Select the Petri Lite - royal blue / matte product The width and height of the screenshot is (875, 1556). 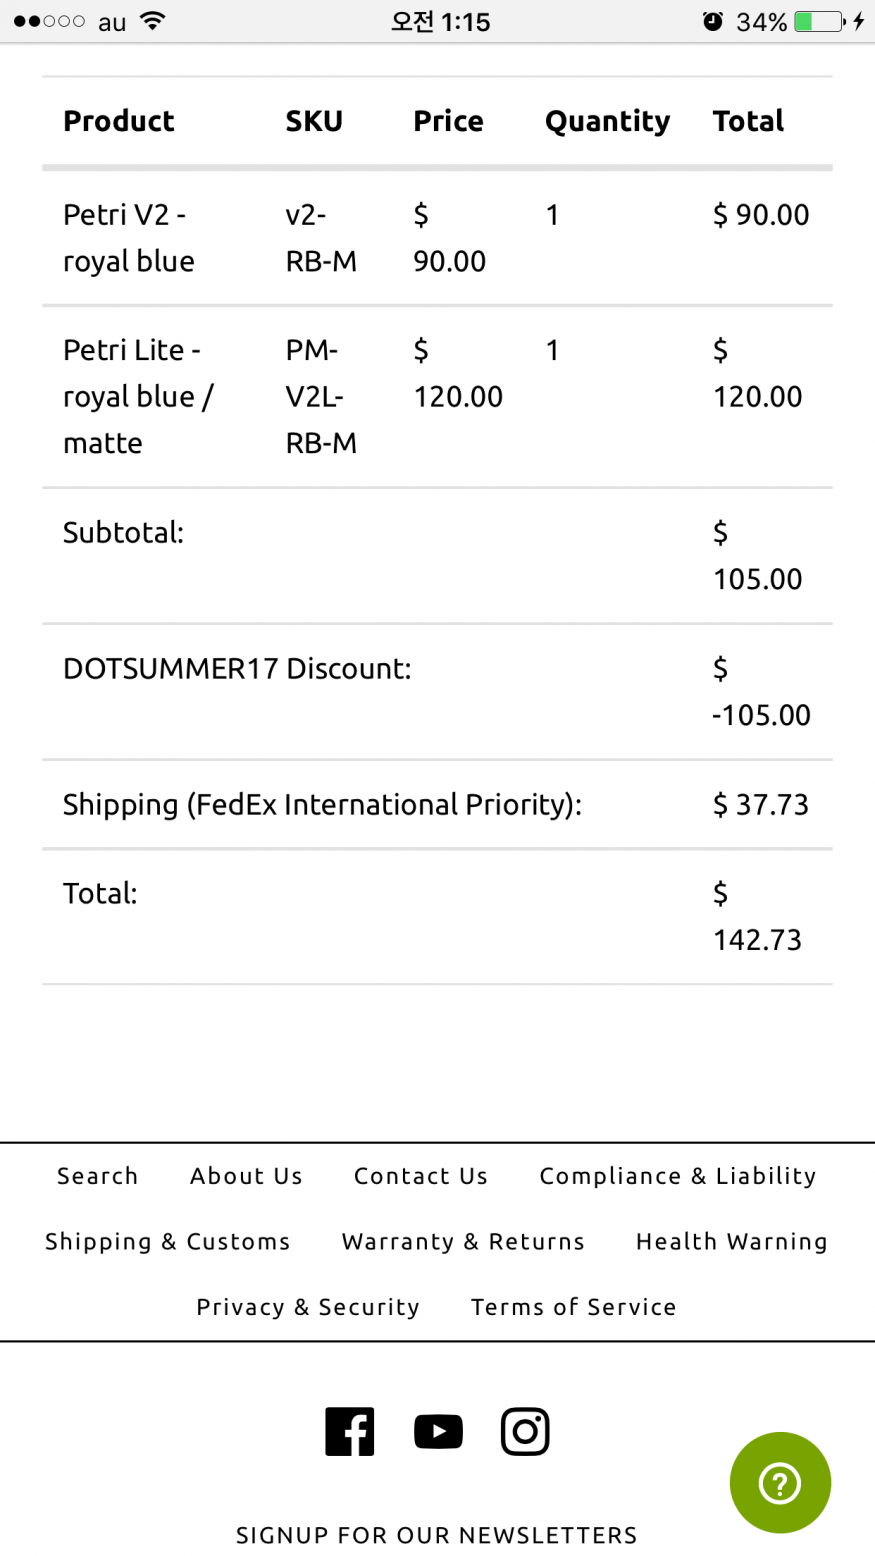point(137,396)
